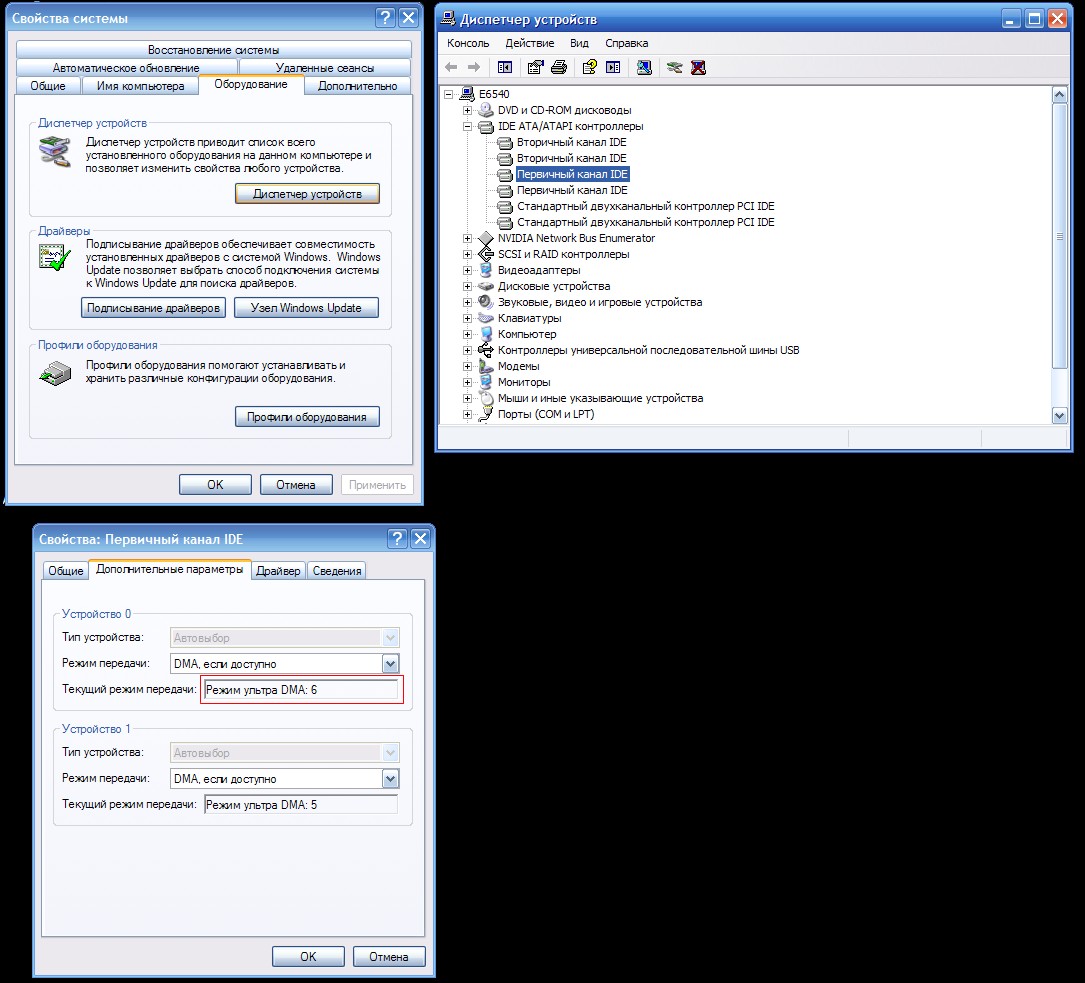Click the show/hide action pane toolbar icon
This screenshot has height=983, width=1085.
[613, 67]
